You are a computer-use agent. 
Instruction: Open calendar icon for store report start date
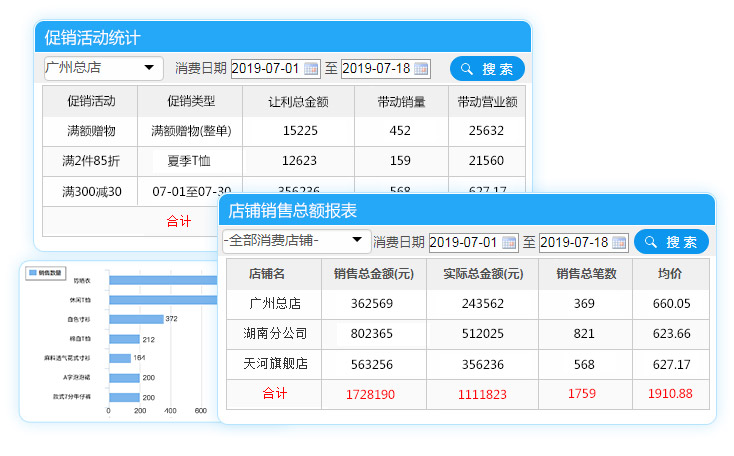click(509, 243)
